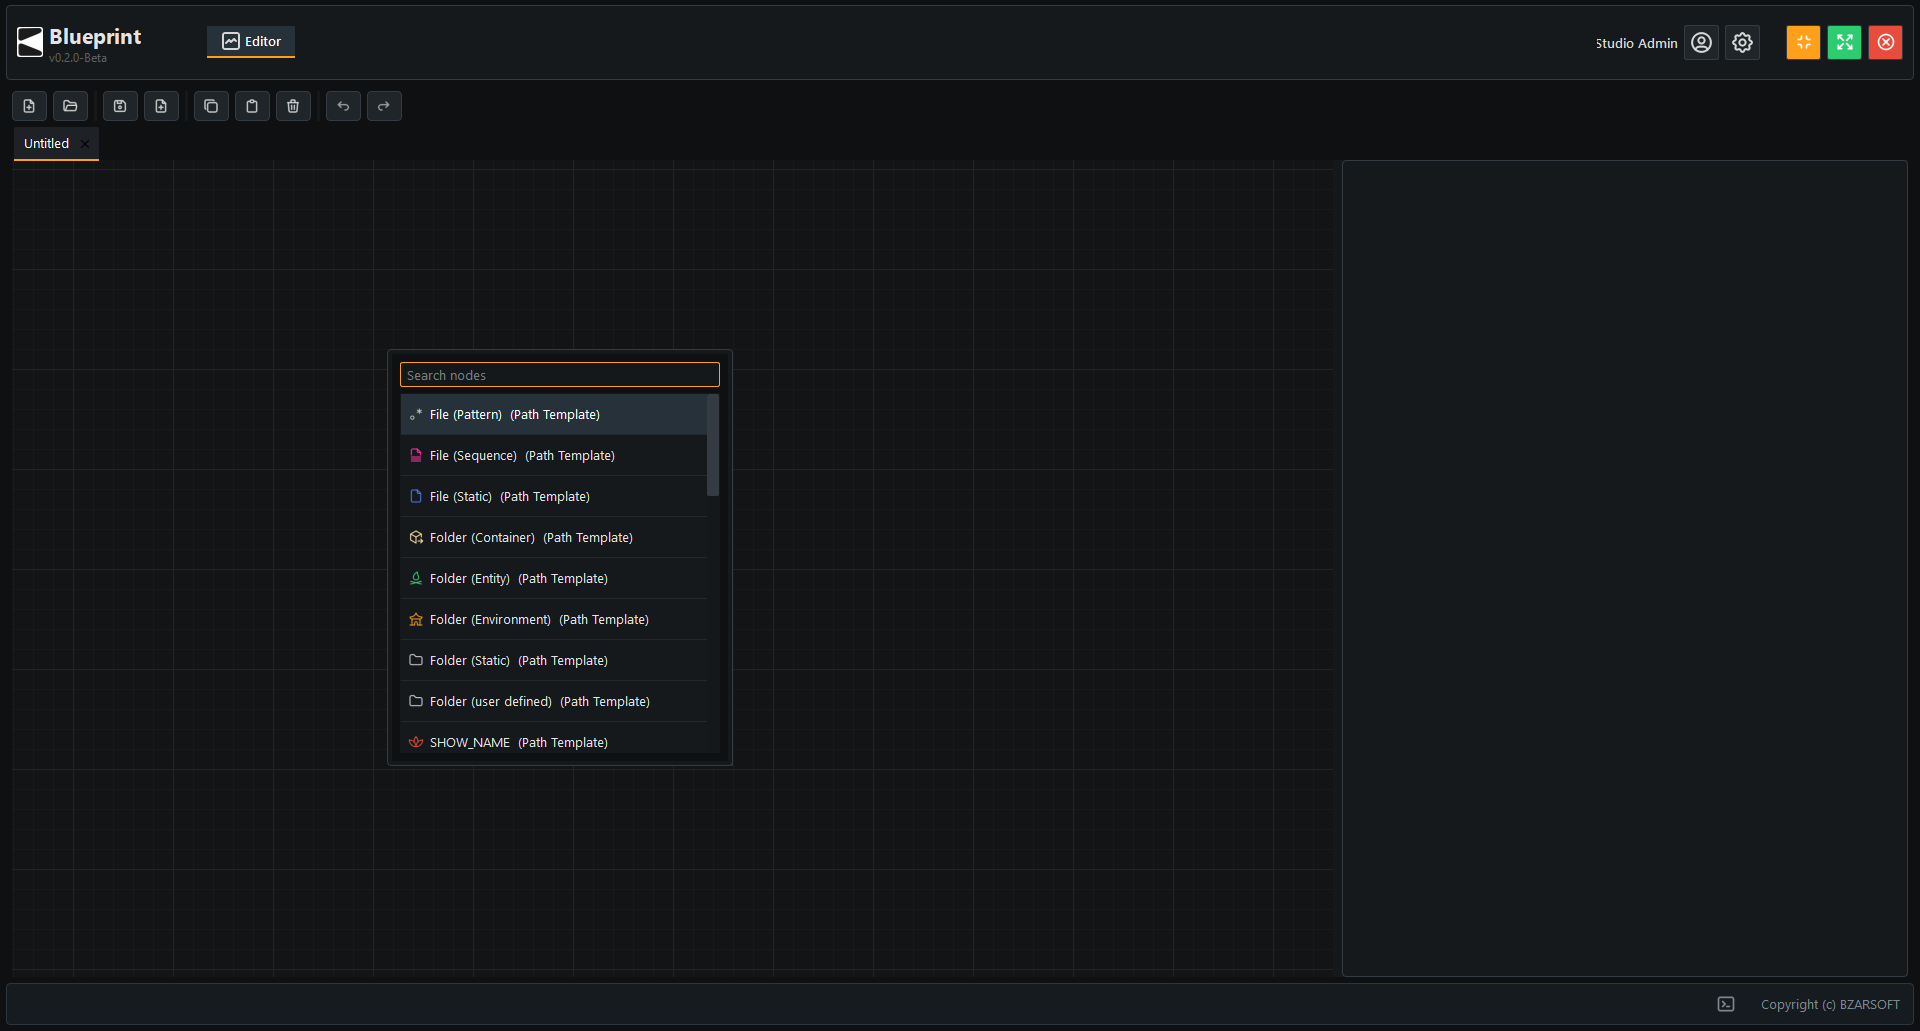1920x1031 pixels.
Task: Delete selection with the trash icon
Action: pos(293,106)
